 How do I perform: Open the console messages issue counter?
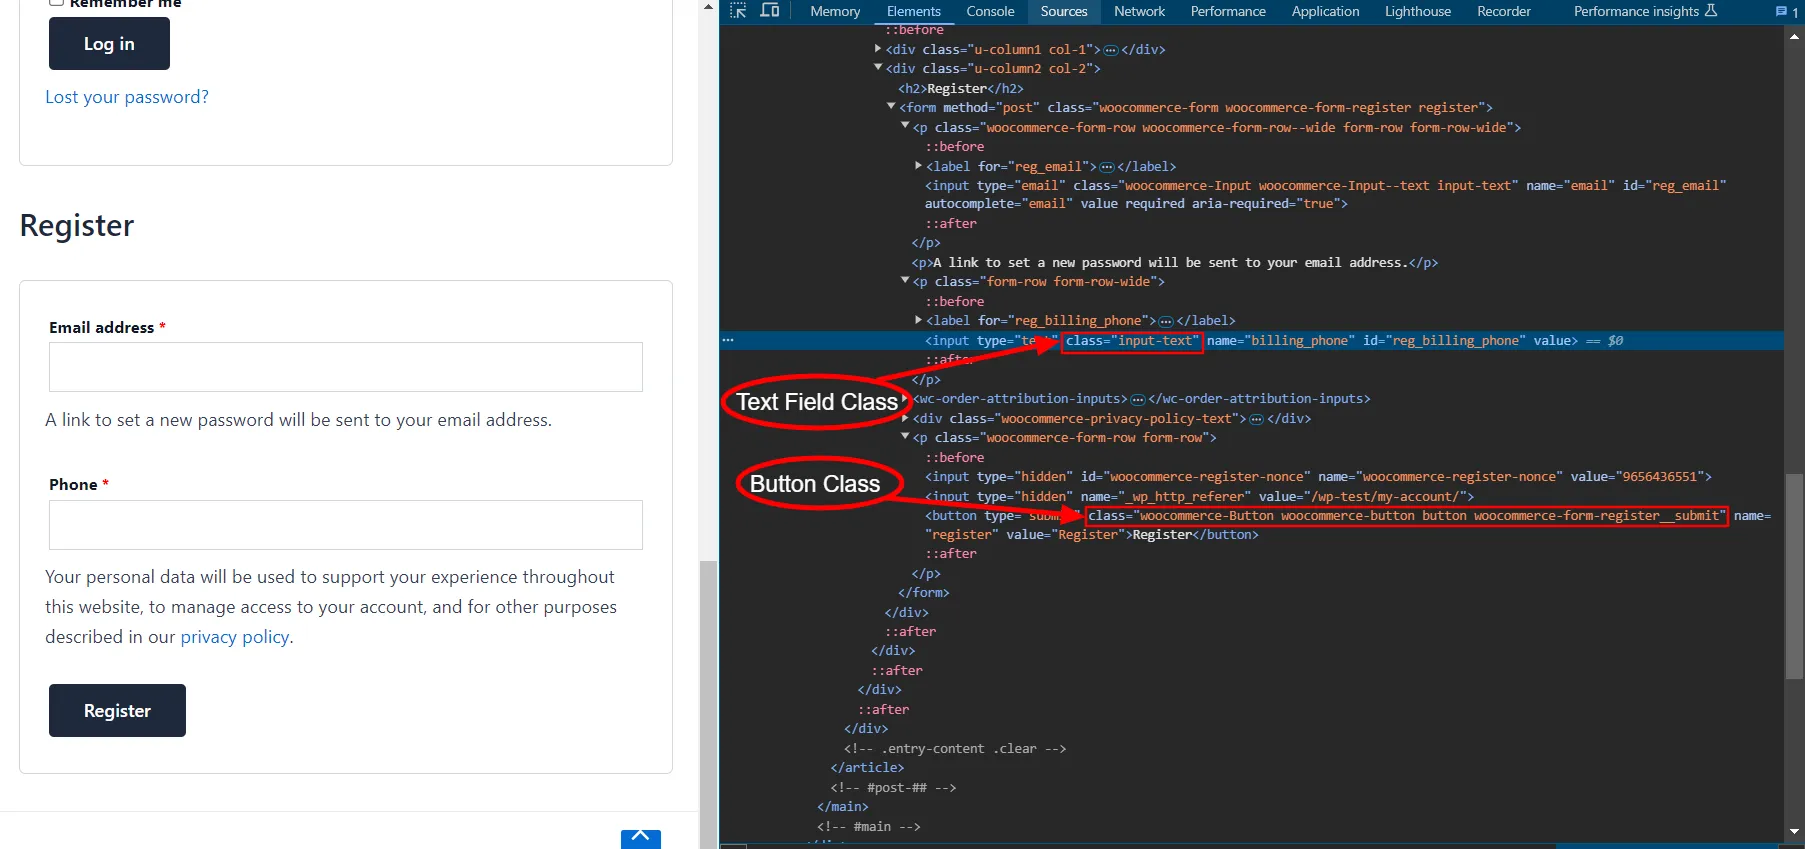click(x=1787, y=11)
